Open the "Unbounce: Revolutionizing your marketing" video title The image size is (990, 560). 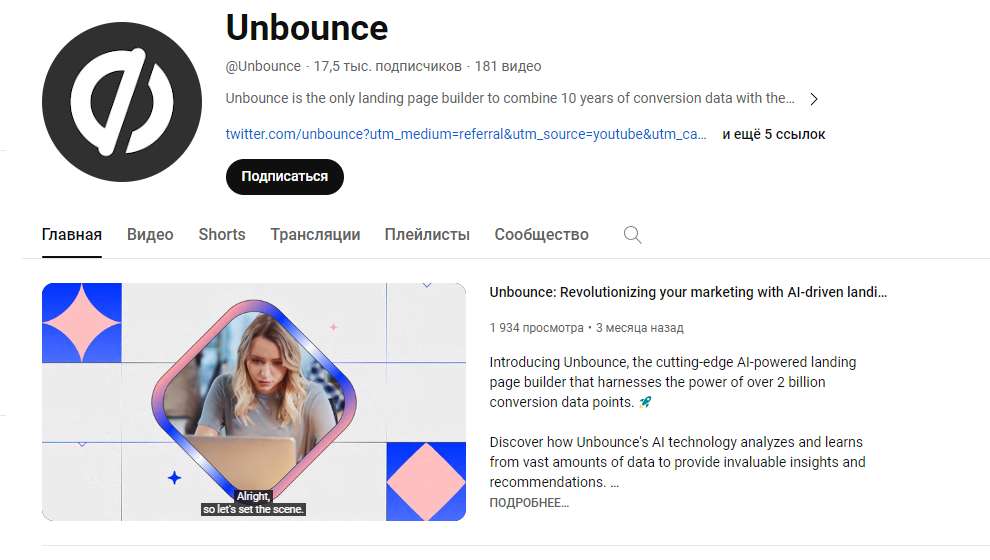tap(688, 292)
